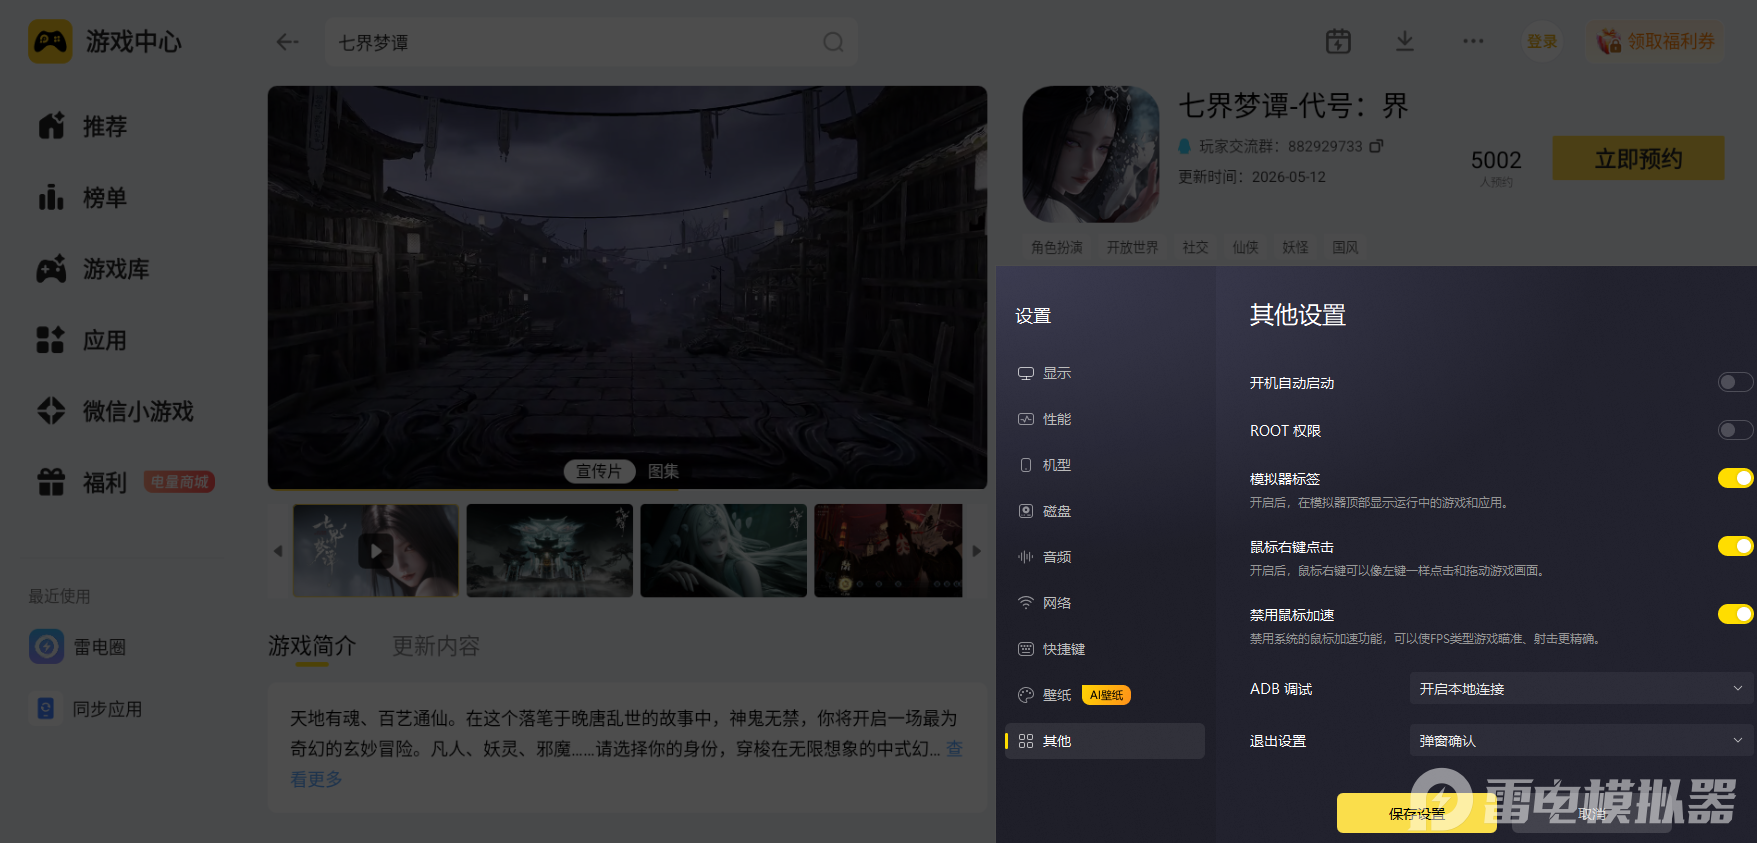Image resolution: width=1757 pixels, height=843 pixels.
Task: Open the 榜单 rankings page
Action: [x=83, y=197]
